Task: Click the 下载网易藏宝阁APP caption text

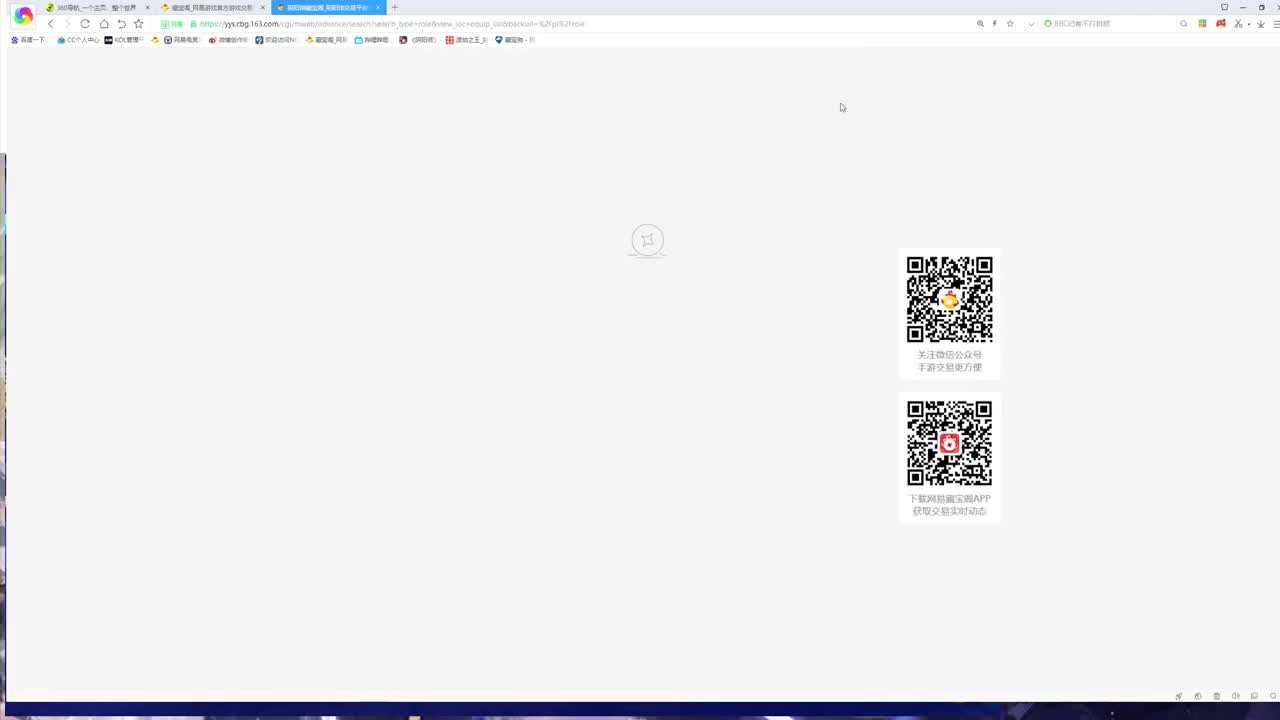Action: pyautogui.click(x=949, y=499)
